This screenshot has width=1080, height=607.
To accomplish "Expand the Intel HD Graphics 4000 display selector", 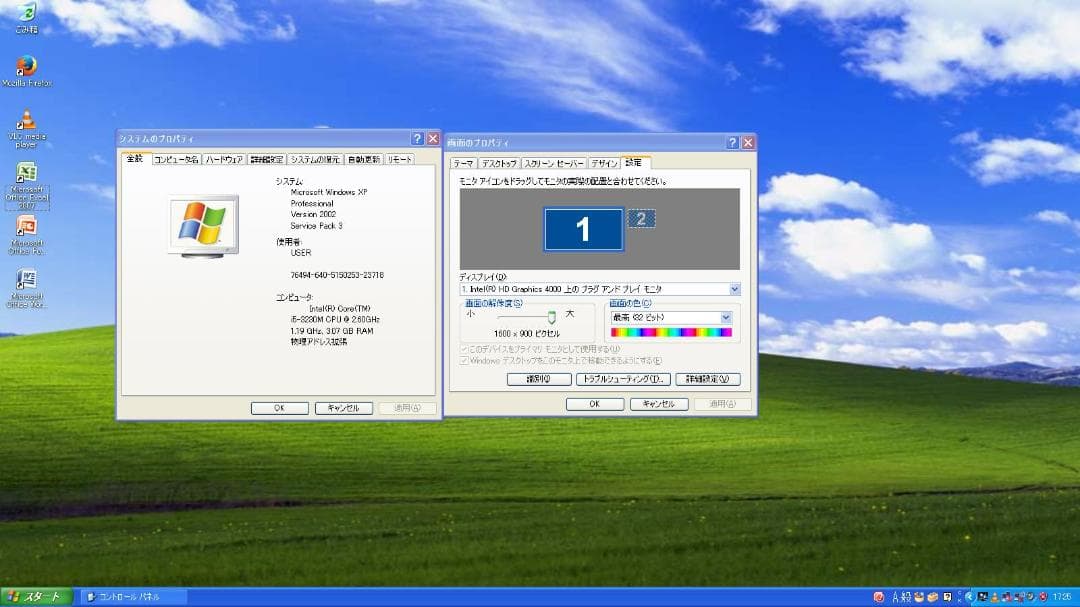I will coord(734,288).
